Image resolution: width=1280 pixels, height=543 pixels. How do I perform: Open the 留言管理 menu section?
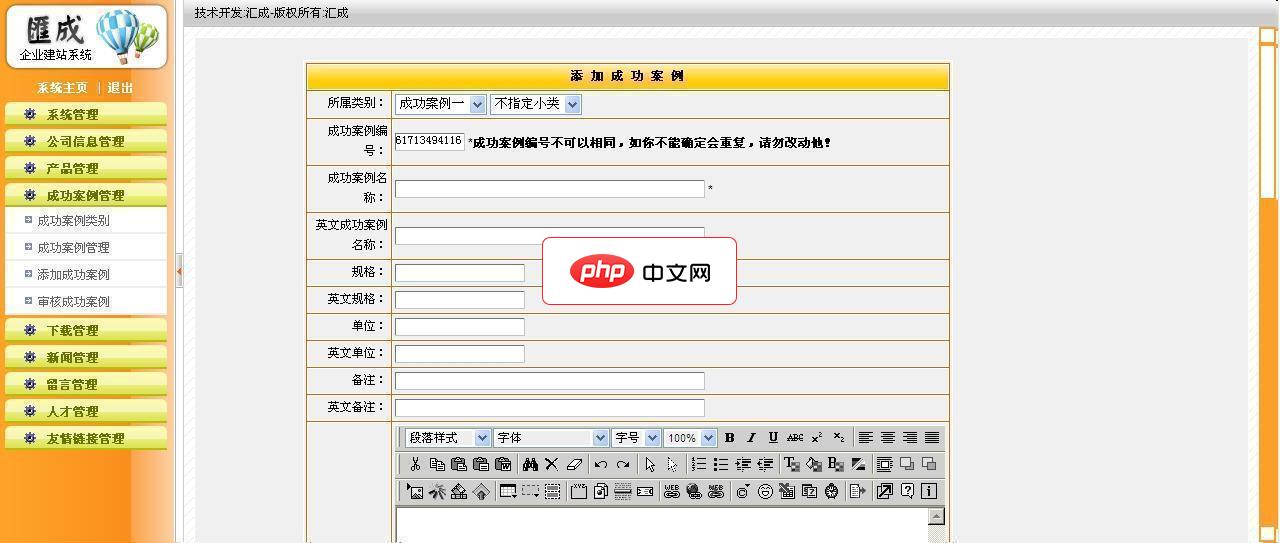click(84, 385)
